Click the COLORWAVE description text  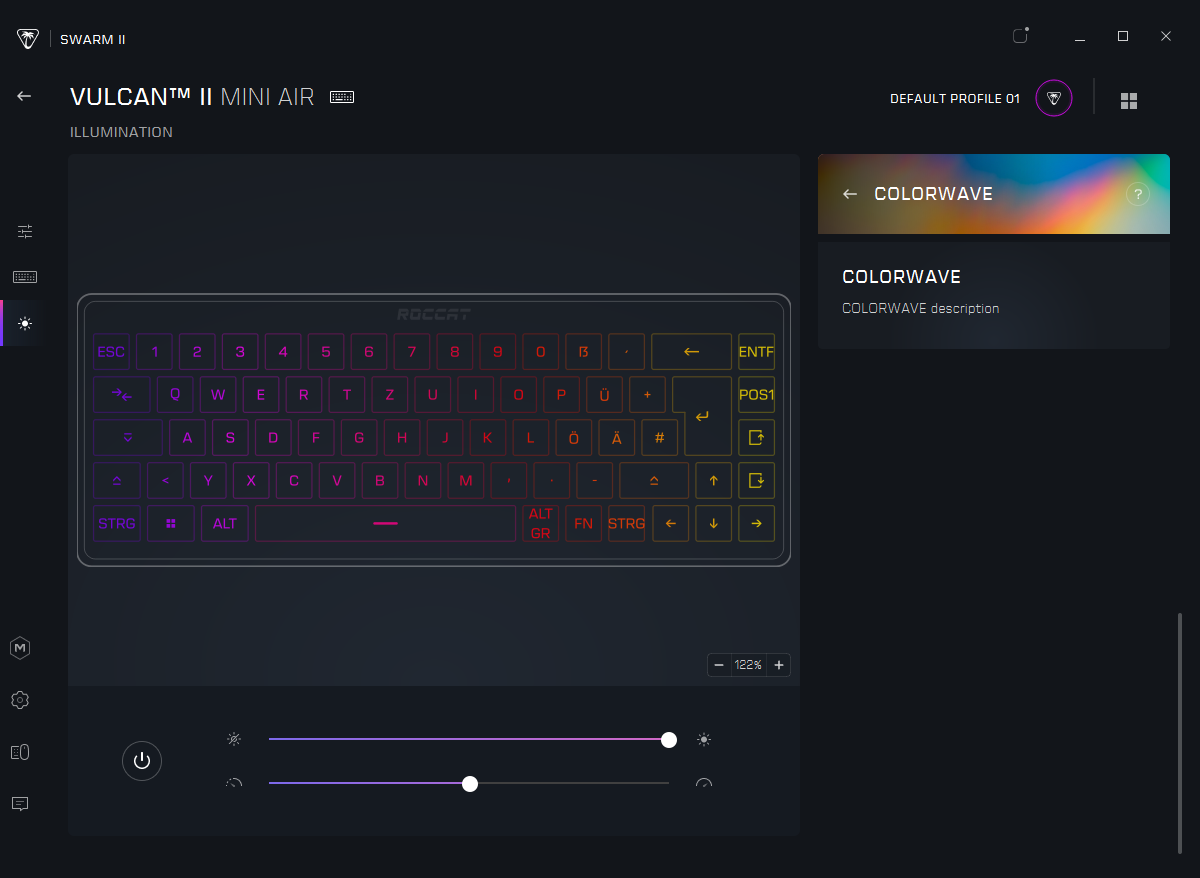click(921, 308)
